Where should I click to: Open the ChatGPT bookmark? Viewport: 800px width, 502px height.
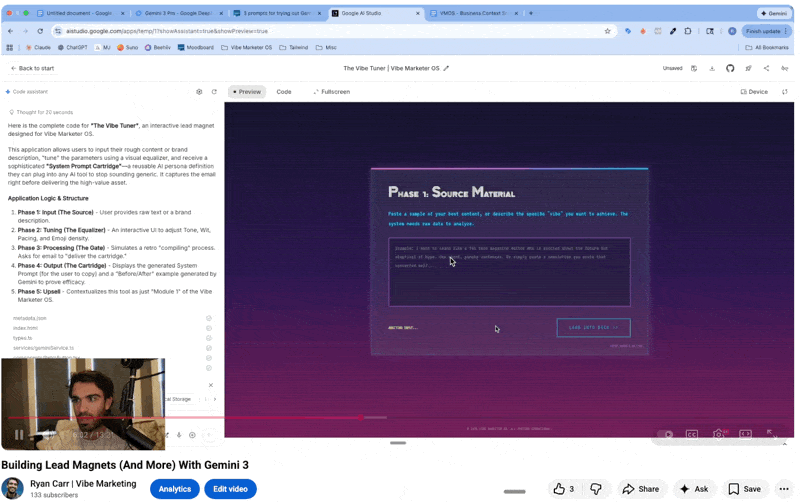[x=72, y=47]
